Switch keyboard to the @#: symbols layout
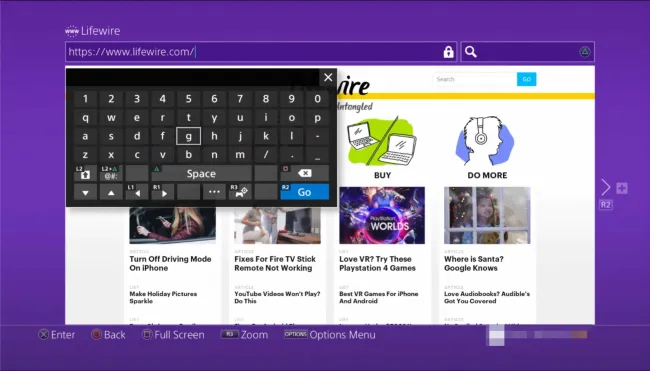The width and height of the screenshot is (650, 371). point(111,173)
